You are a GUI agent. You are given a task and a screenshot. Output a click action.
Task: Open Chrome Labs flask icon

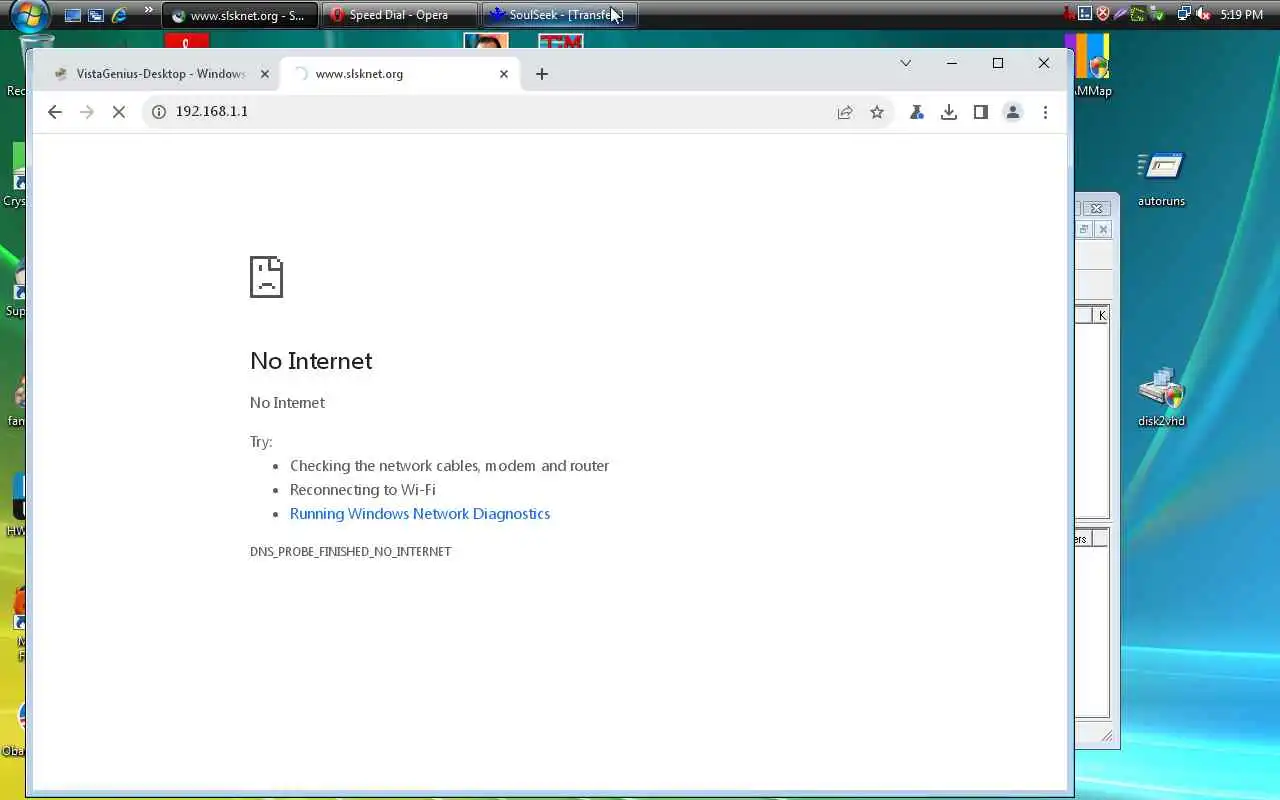917,112
